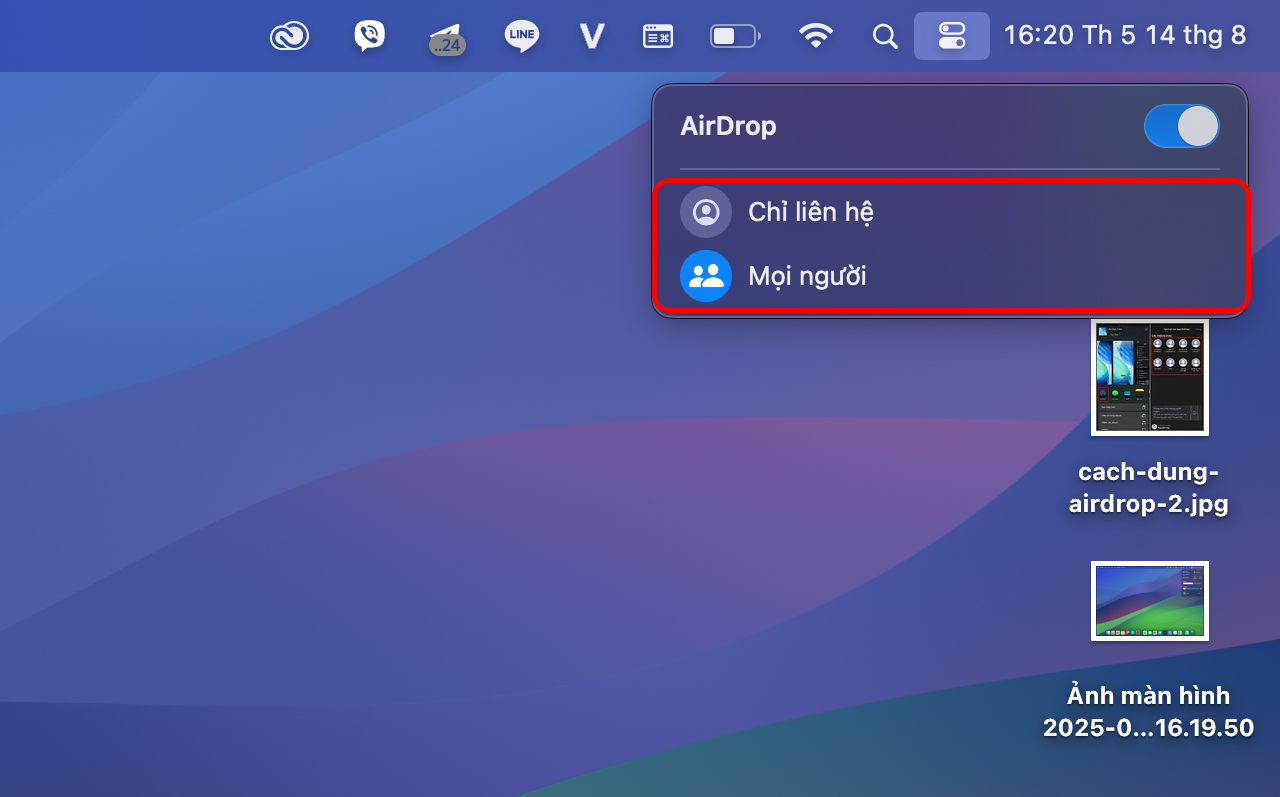The image size is (1280, 797).
Task: Turn off the AirDrop switch
Action: click(1182, 126)
